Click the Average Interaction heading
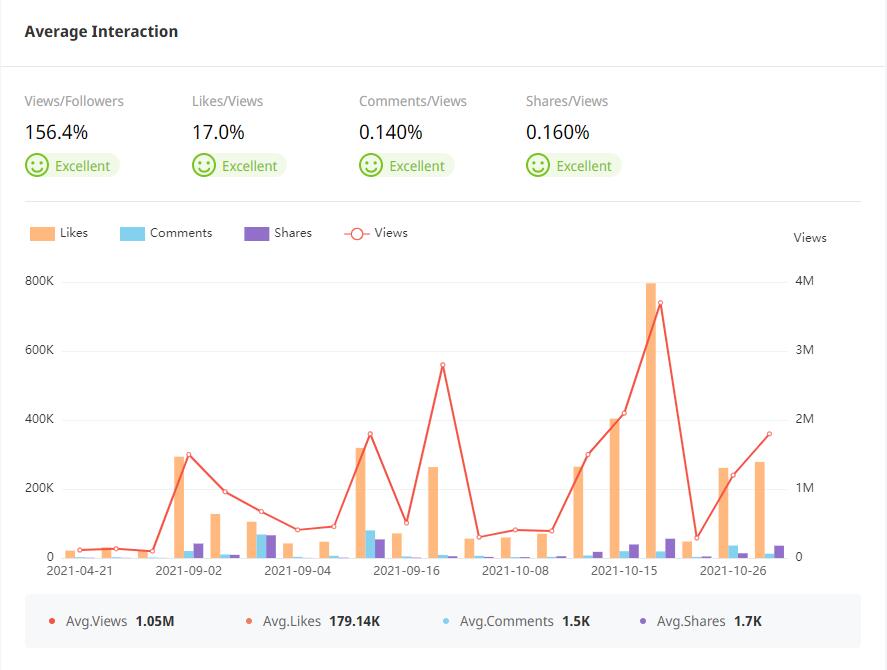This screenshot has height=670, width=887. tap(101, 31)
